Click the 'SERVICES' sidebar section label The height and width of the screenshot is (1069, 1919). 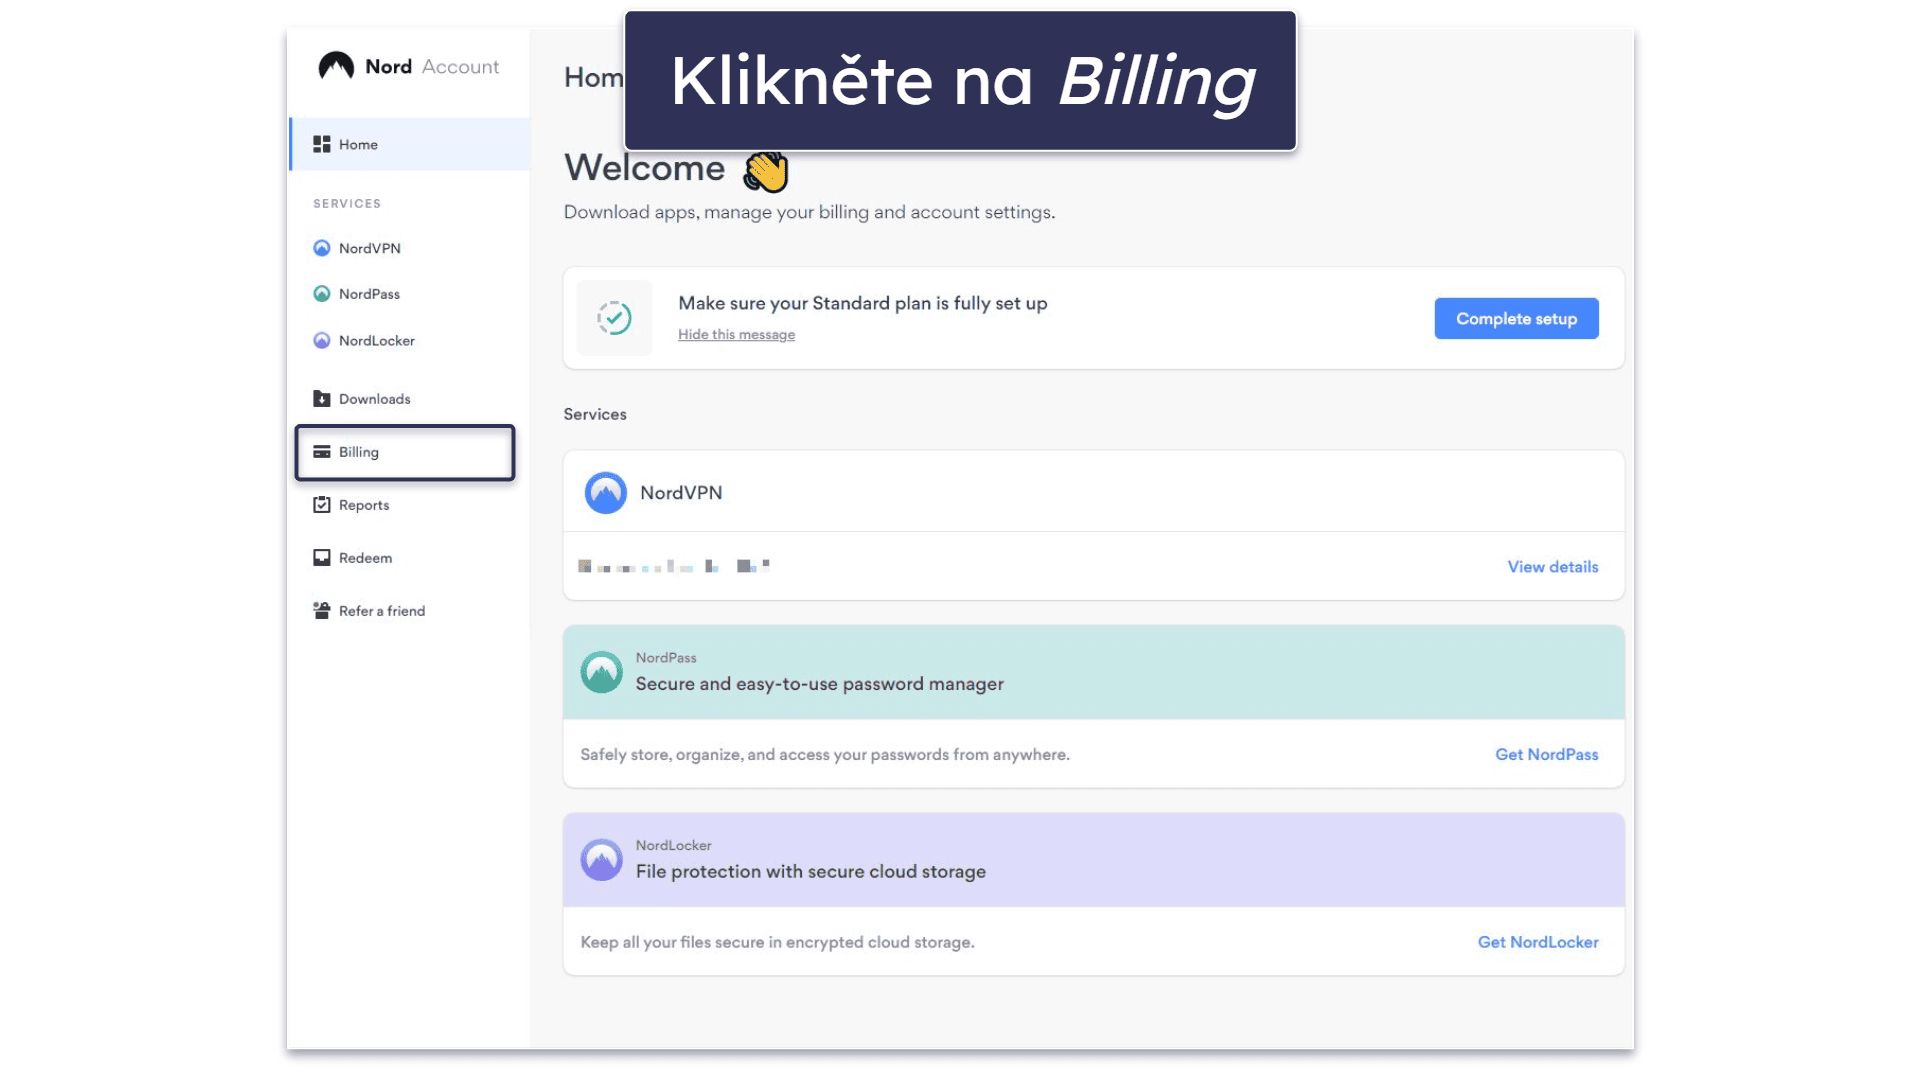(x=347, y=204)
